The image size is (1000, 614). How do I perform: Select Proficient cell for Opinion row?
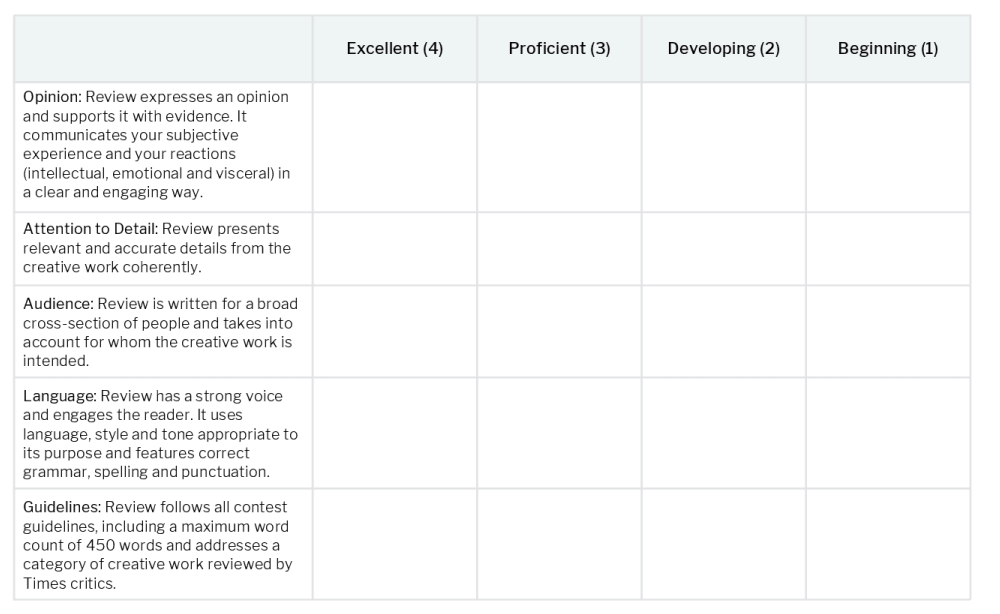point(559,147)
